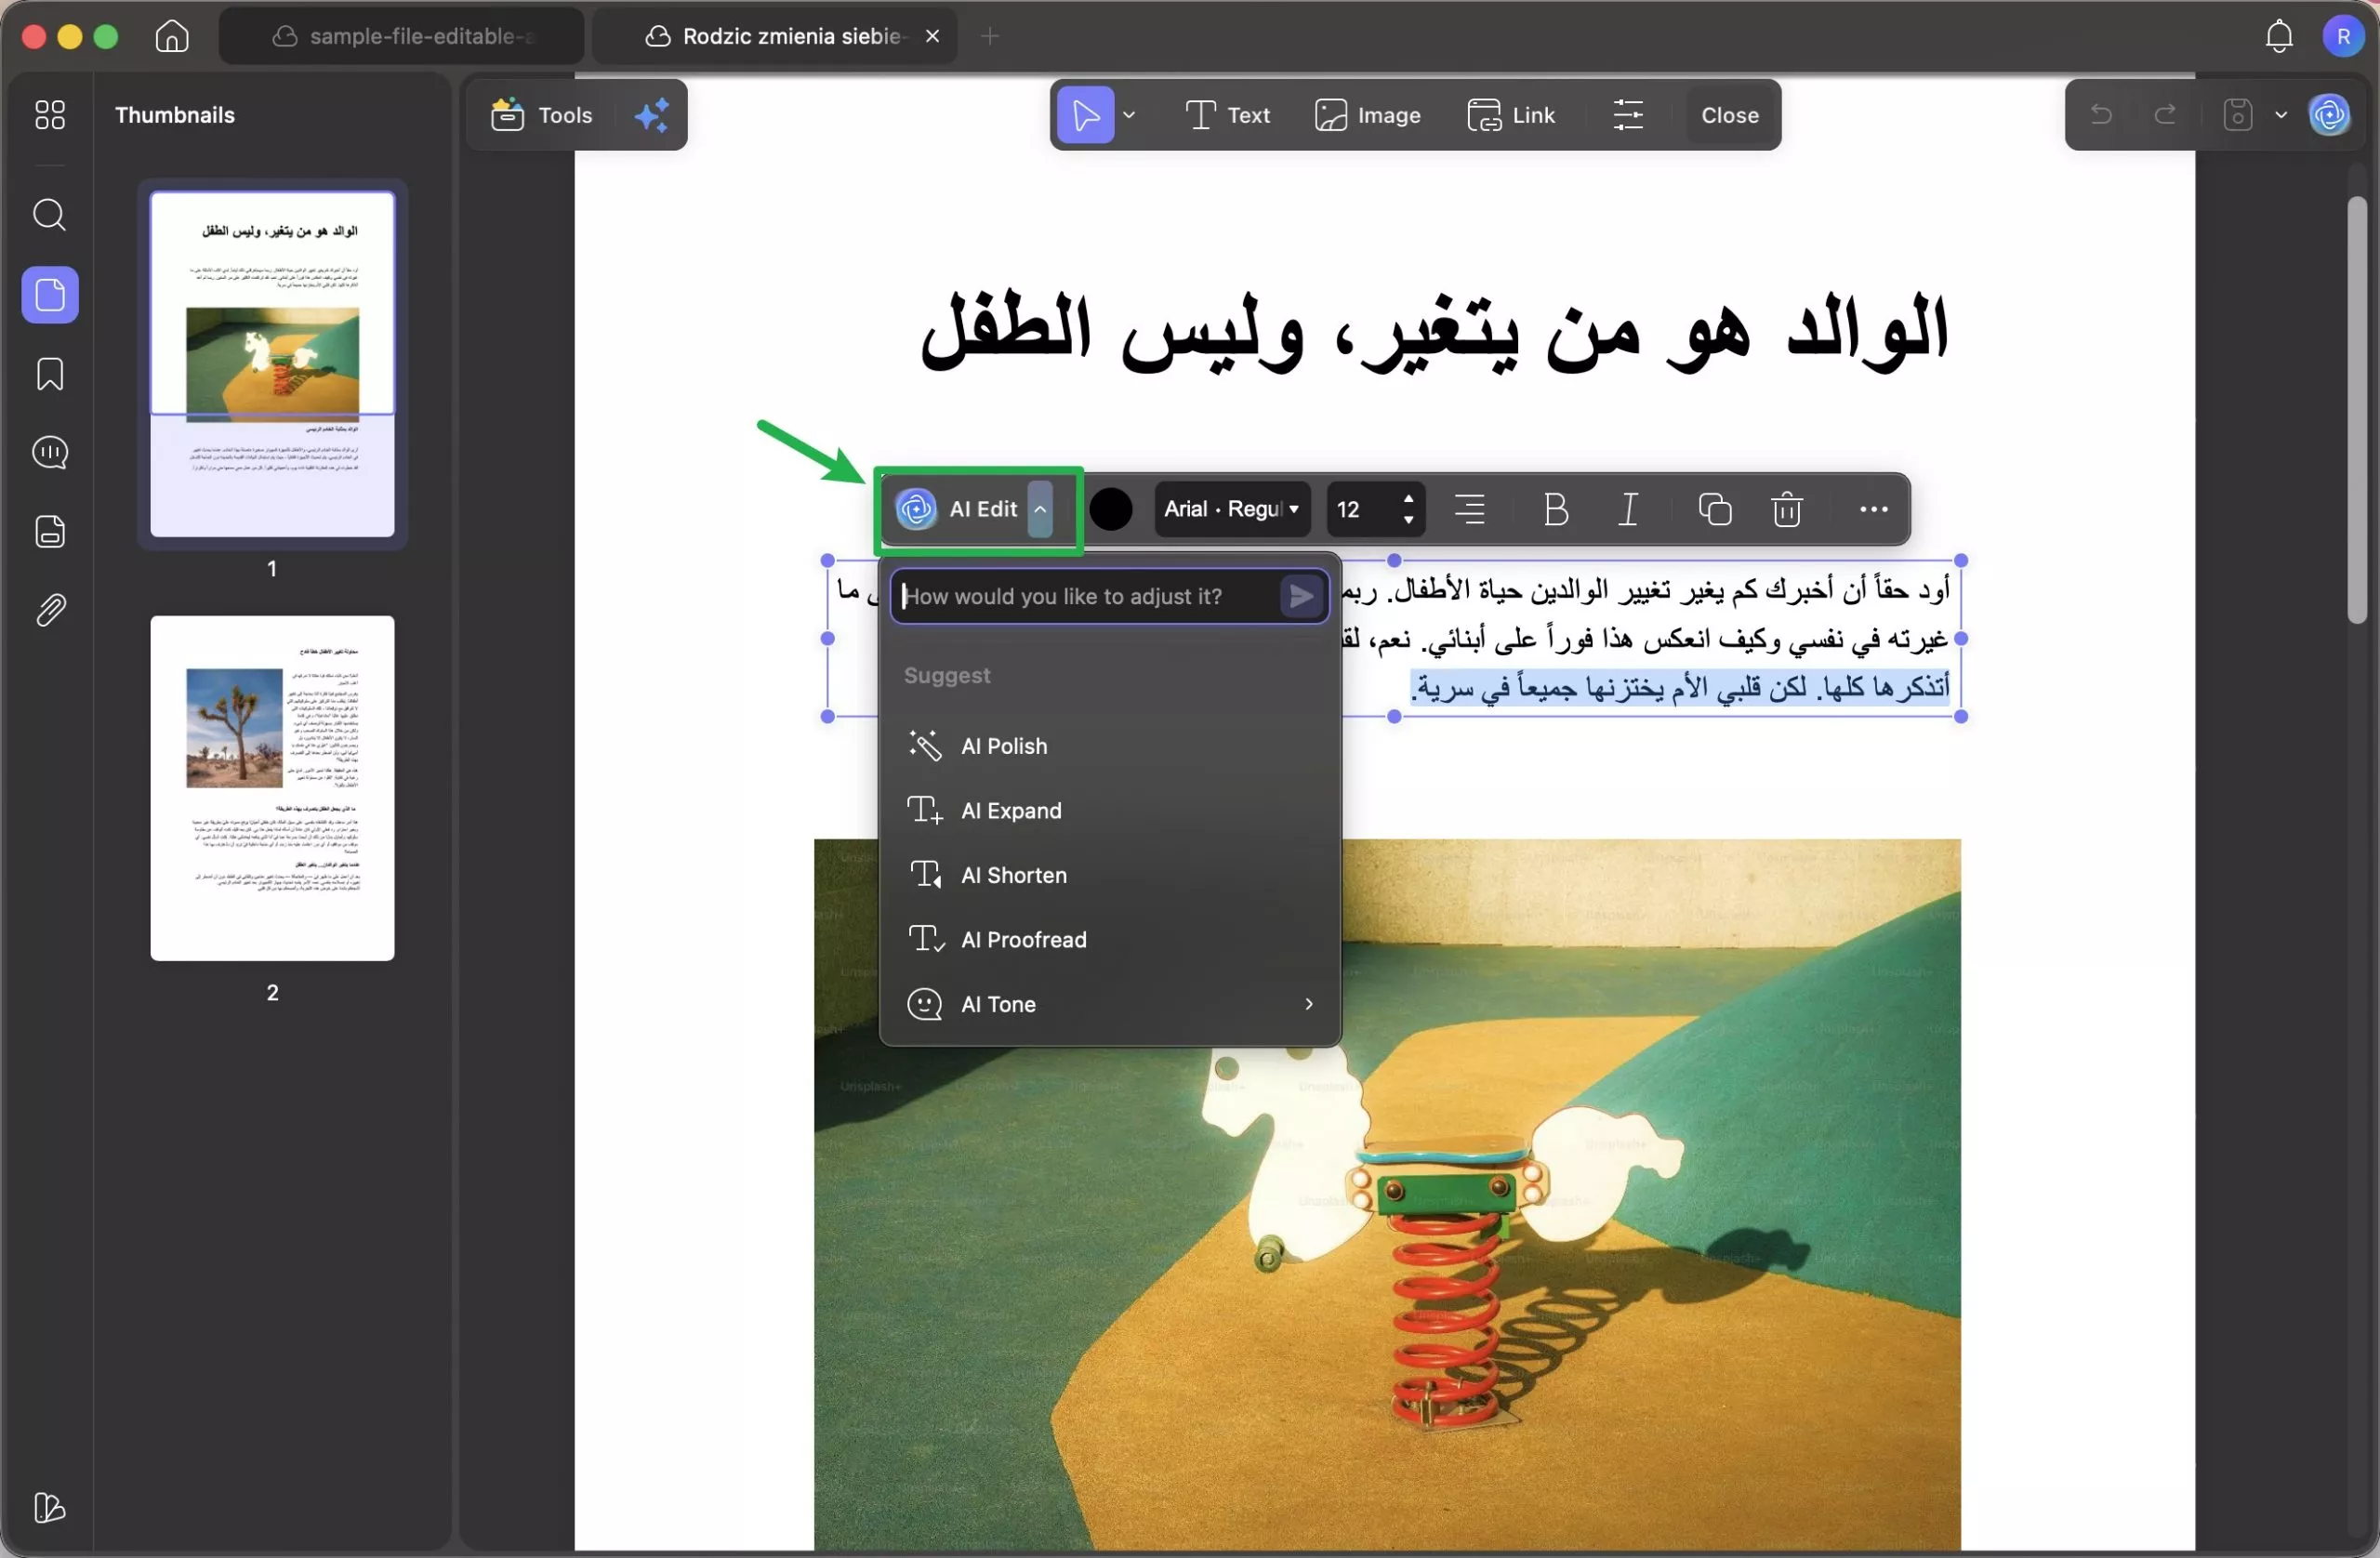Open the search panel in the sidebar
Screen dimensions: 2380x1558
(x=49, y=215)
